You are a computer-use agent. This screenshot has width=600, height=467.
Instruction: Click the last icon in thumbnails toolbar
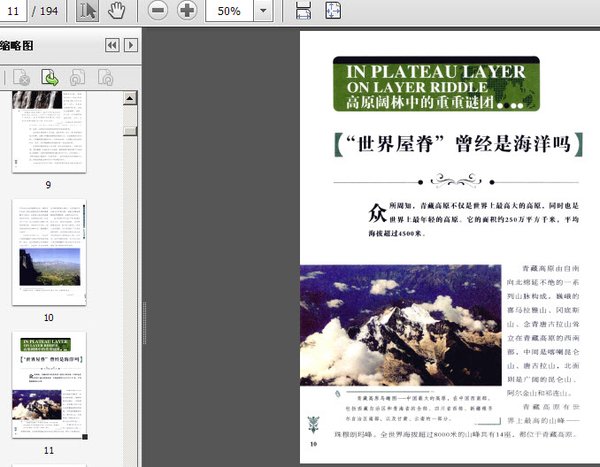[105, 76]
